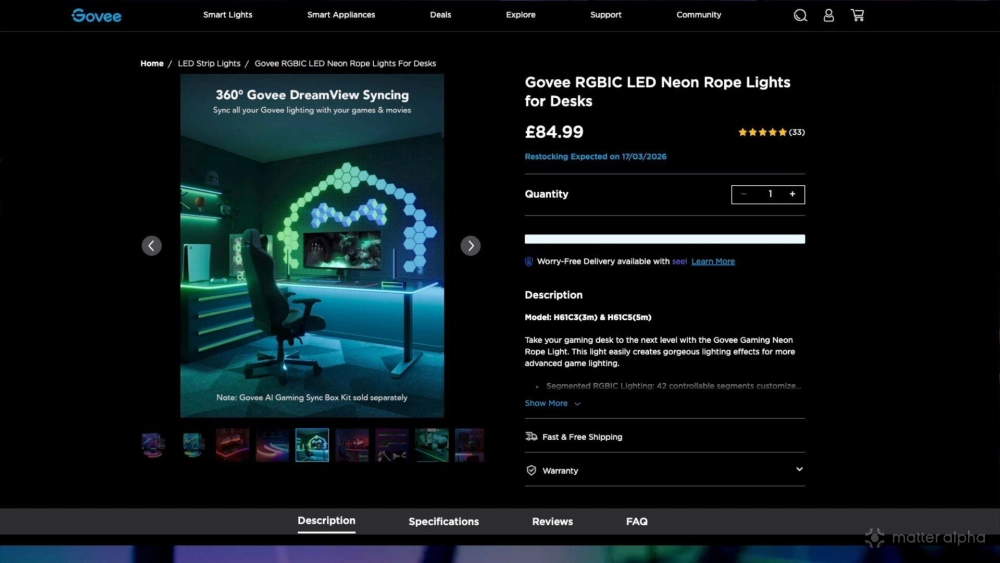Switch to the Specifications tab
Viewport: 1000px width, 563px height.
[x=443, y=521]
